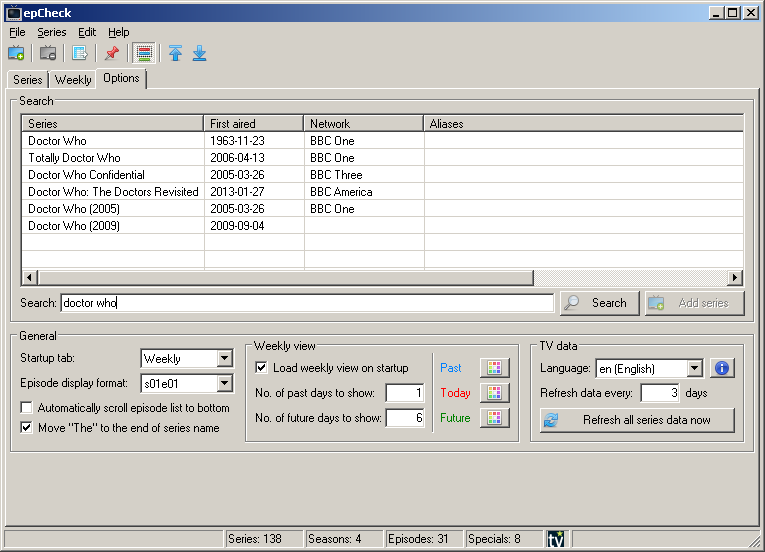765x552 pixels.
Task: Toggle Automatically scroll episode list to bottom
Action: [x=26, y=408]
